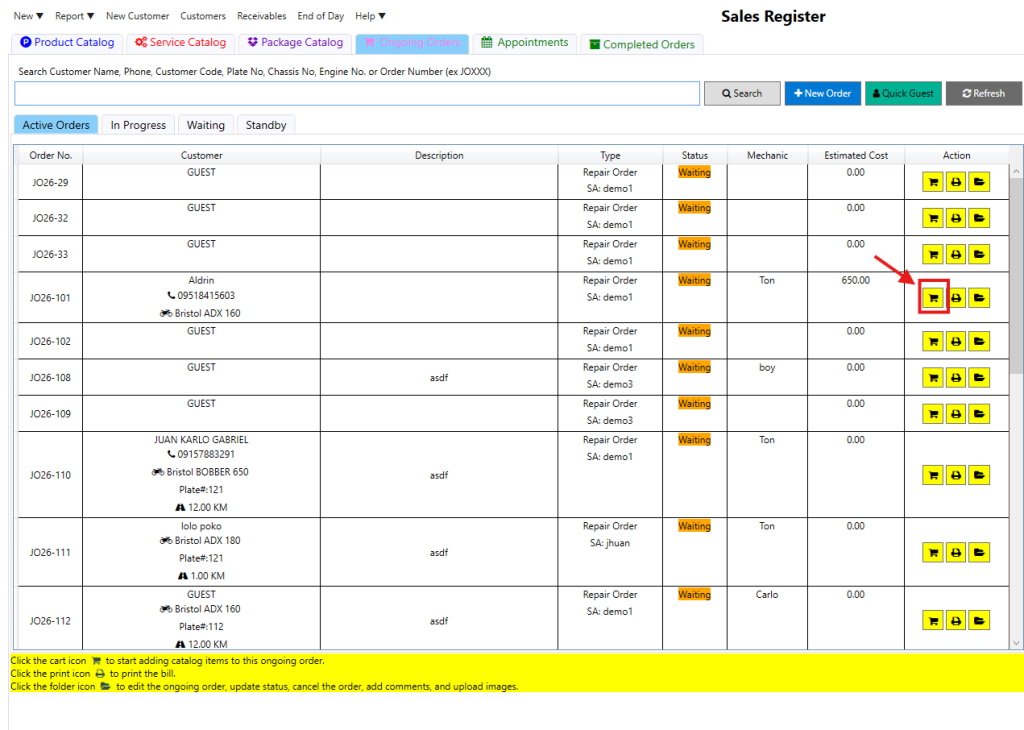
Task: Click the Refresh button
Action: pyautogui.click(x=983, y=93)
